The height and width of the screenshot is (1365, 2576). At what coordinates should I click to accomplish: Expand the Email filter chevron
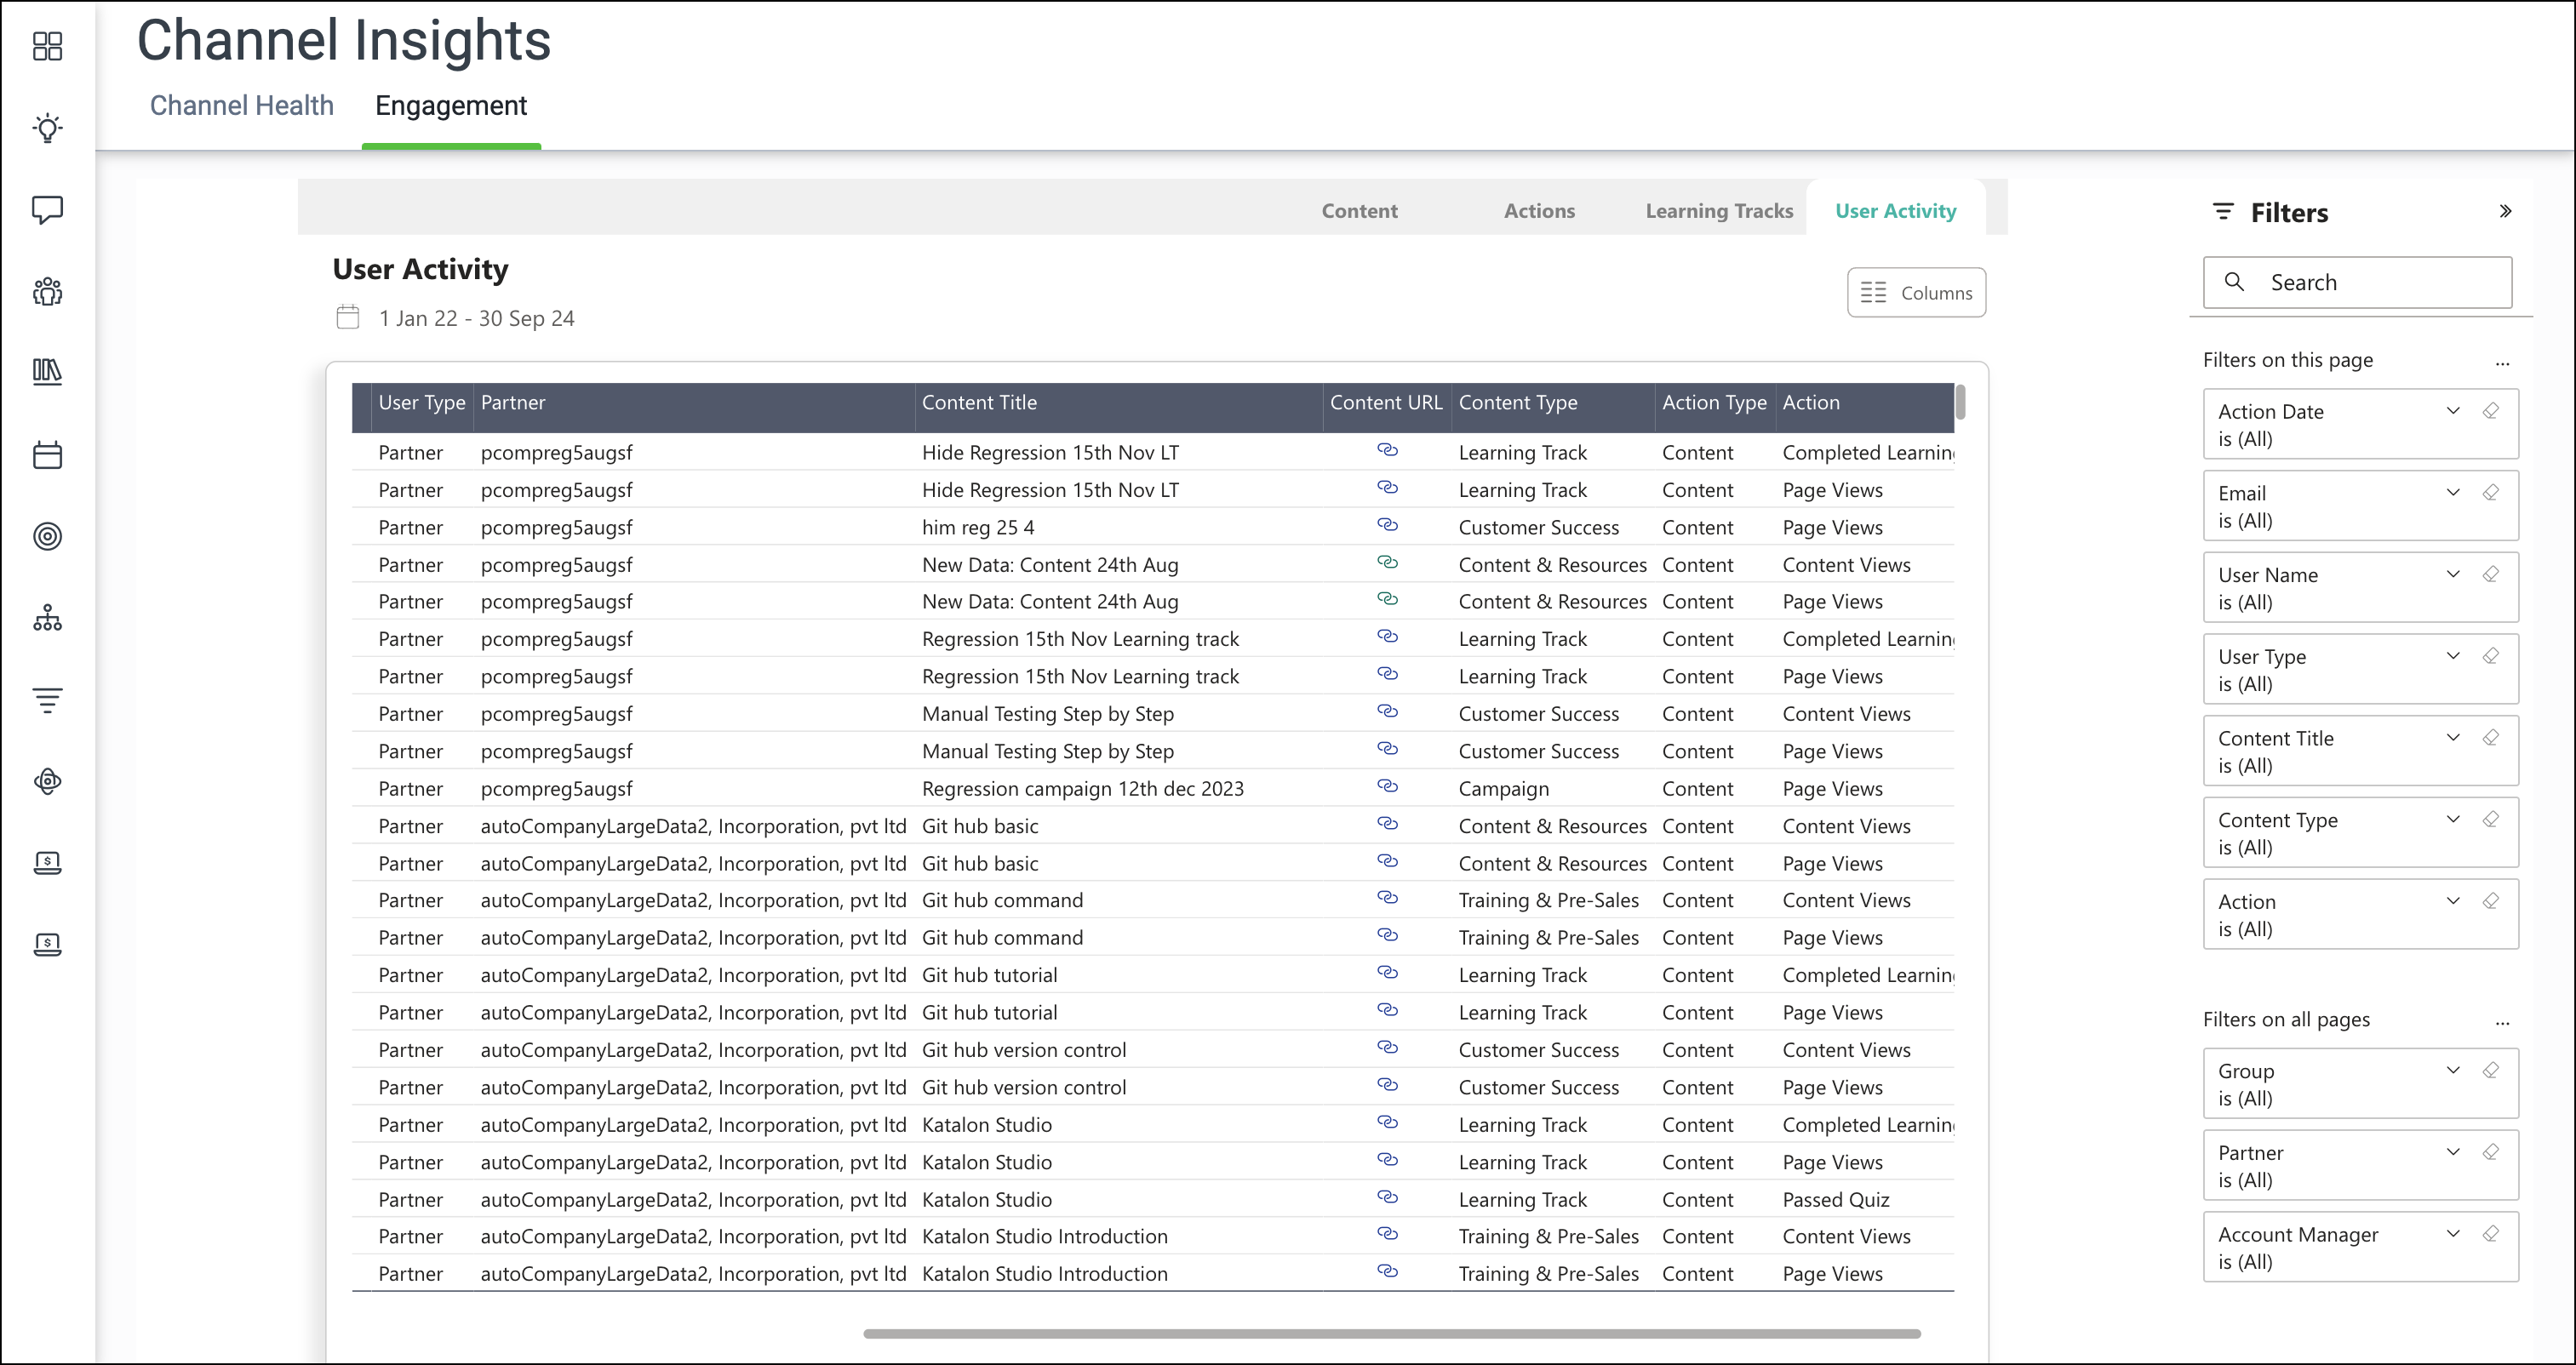pos(2453,492)
